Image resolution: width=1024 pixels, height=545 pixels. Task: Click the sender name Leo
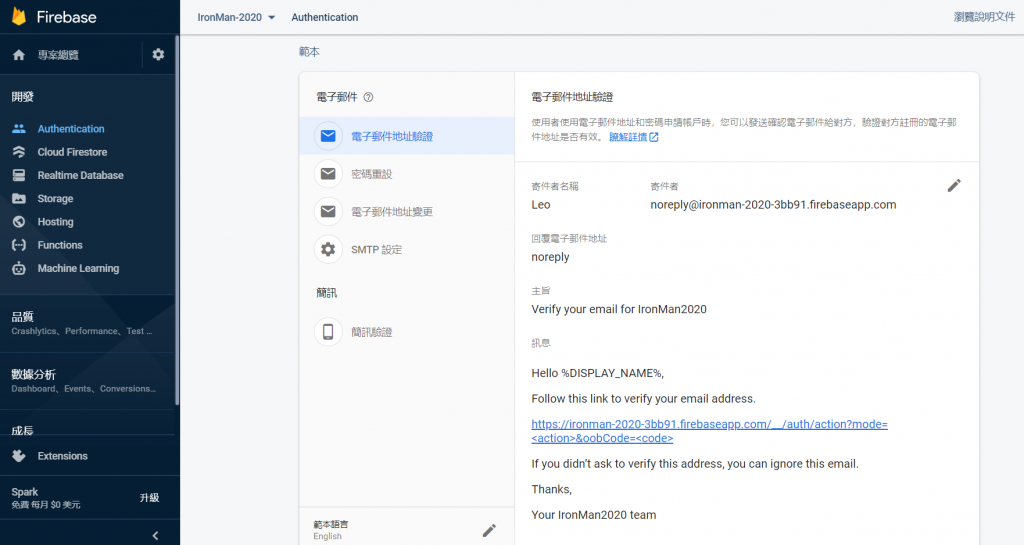click(x=541, y=205)
